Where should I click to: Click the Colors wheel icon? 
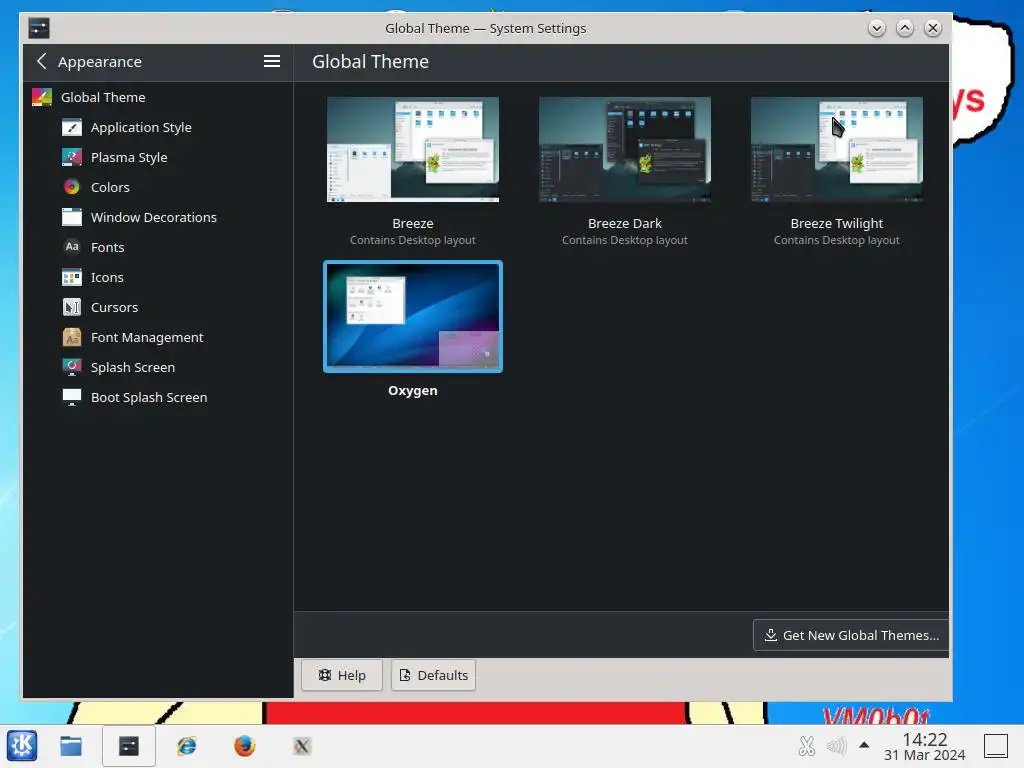pos(72,187)
